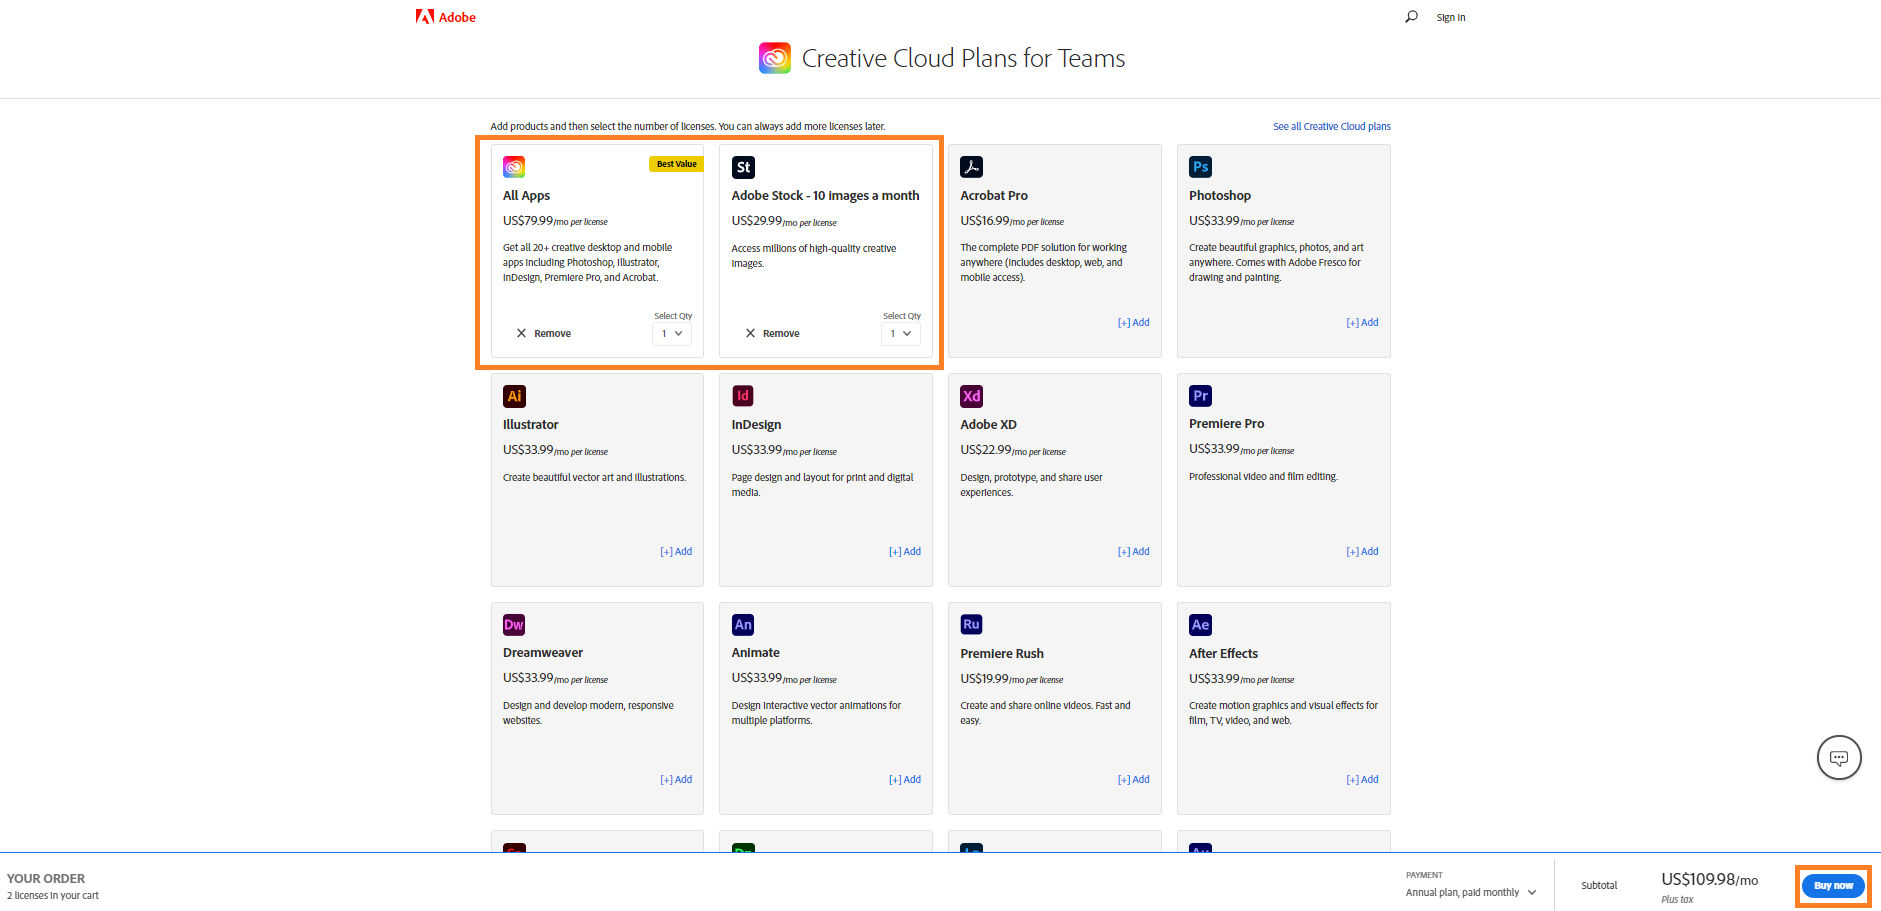This screenshot has height=911, width=1881.
Task: Click the Adobe Stock St icon
Action: [x=743, y=167]
